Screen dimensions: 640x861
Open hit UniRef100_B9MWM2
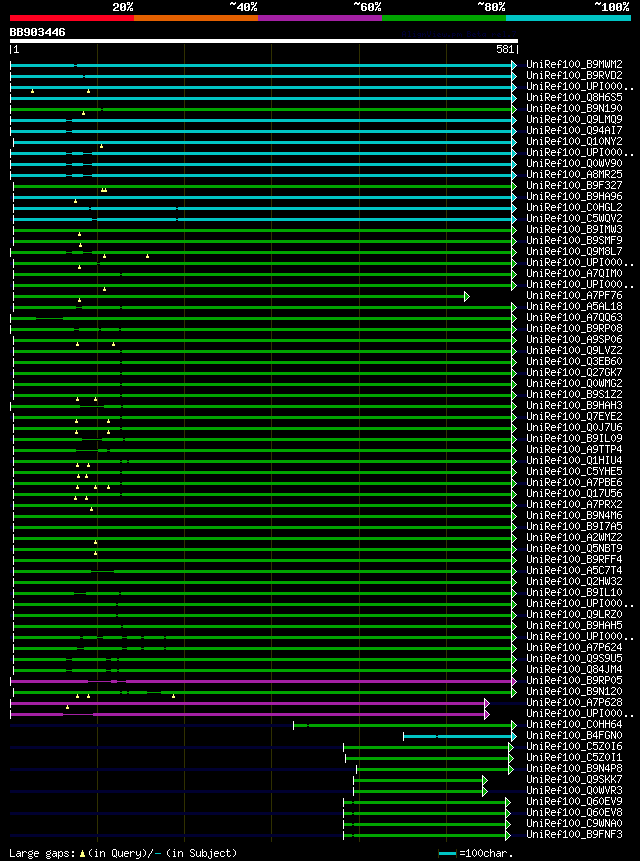click(574, 65)
